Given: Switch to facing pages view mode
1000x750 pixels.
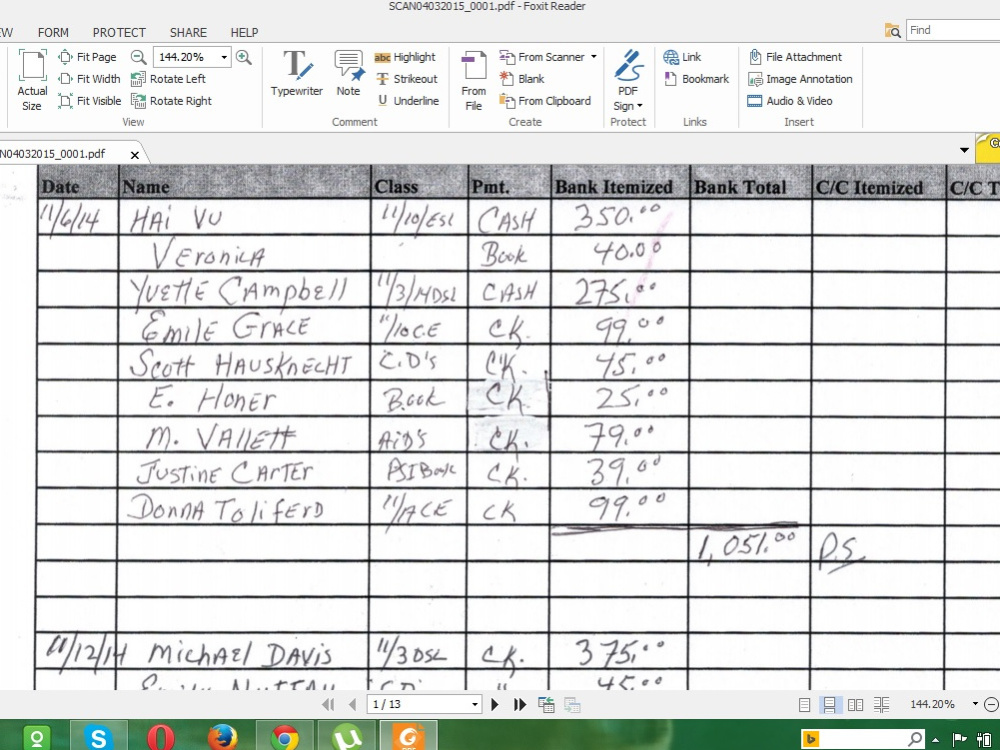Looking at the screenshot, I should click(x=855, y=704).
